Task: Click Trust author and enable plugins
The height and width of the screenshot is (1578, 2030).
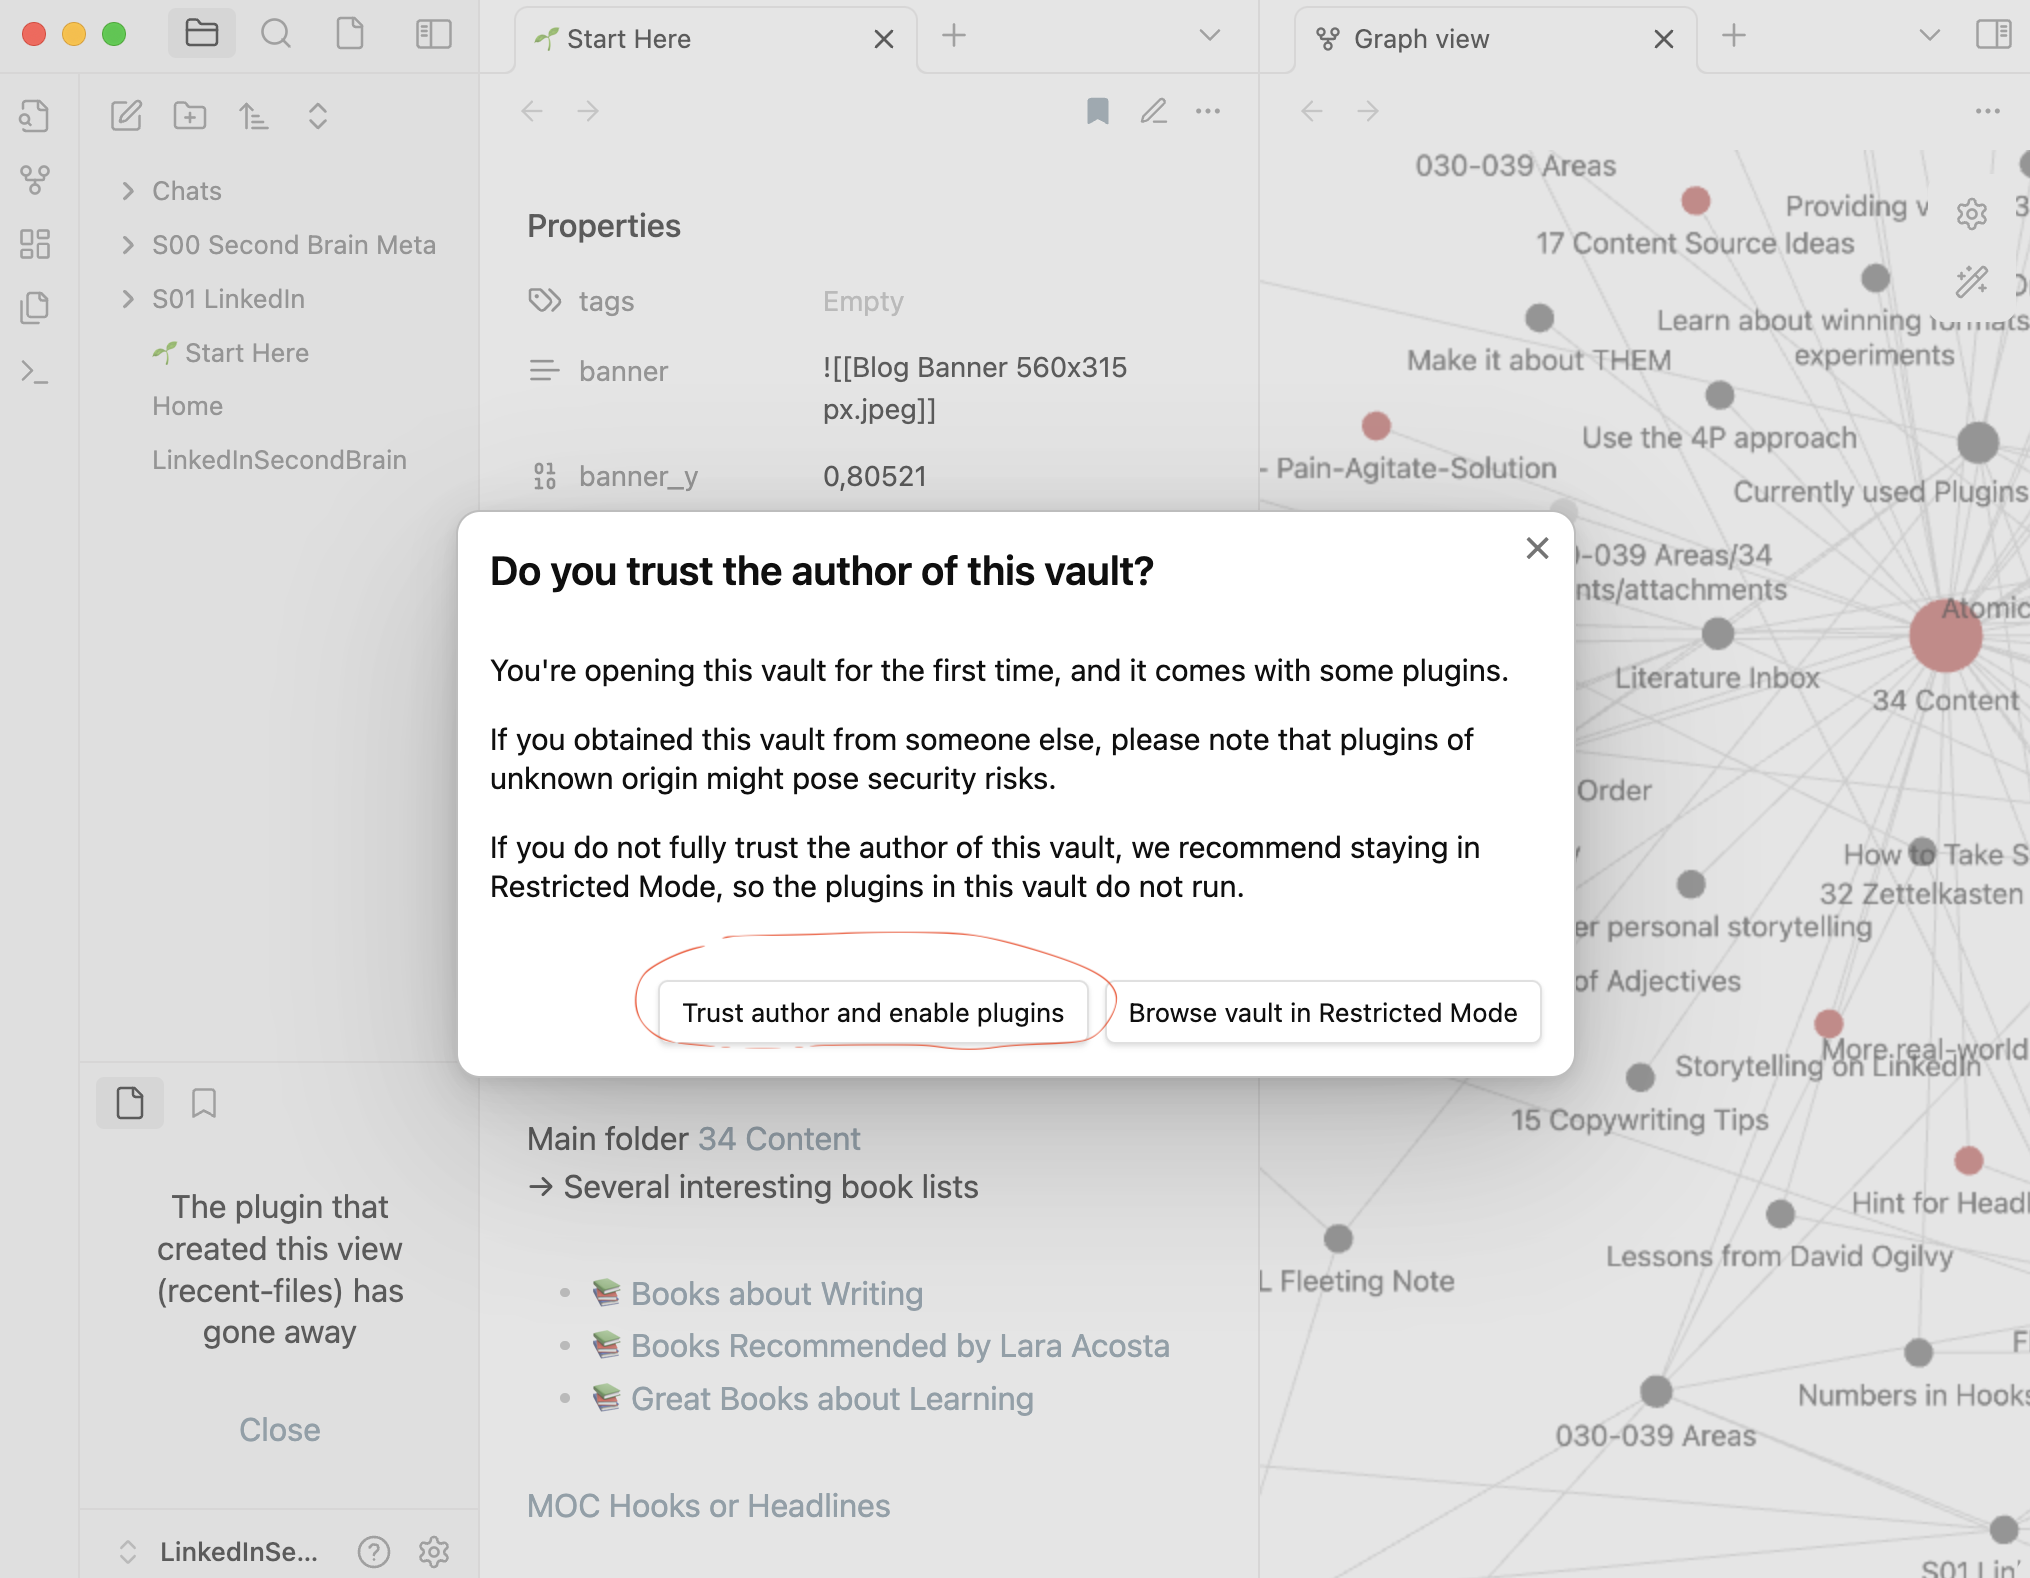Action: pyautogui.click(x=872, y=1013)
